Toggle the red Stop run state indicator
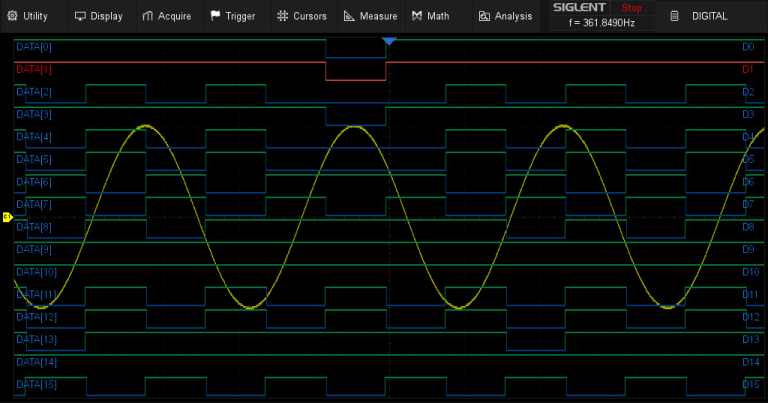The width and height of the screenshot is (768, 403). point(631,8)
